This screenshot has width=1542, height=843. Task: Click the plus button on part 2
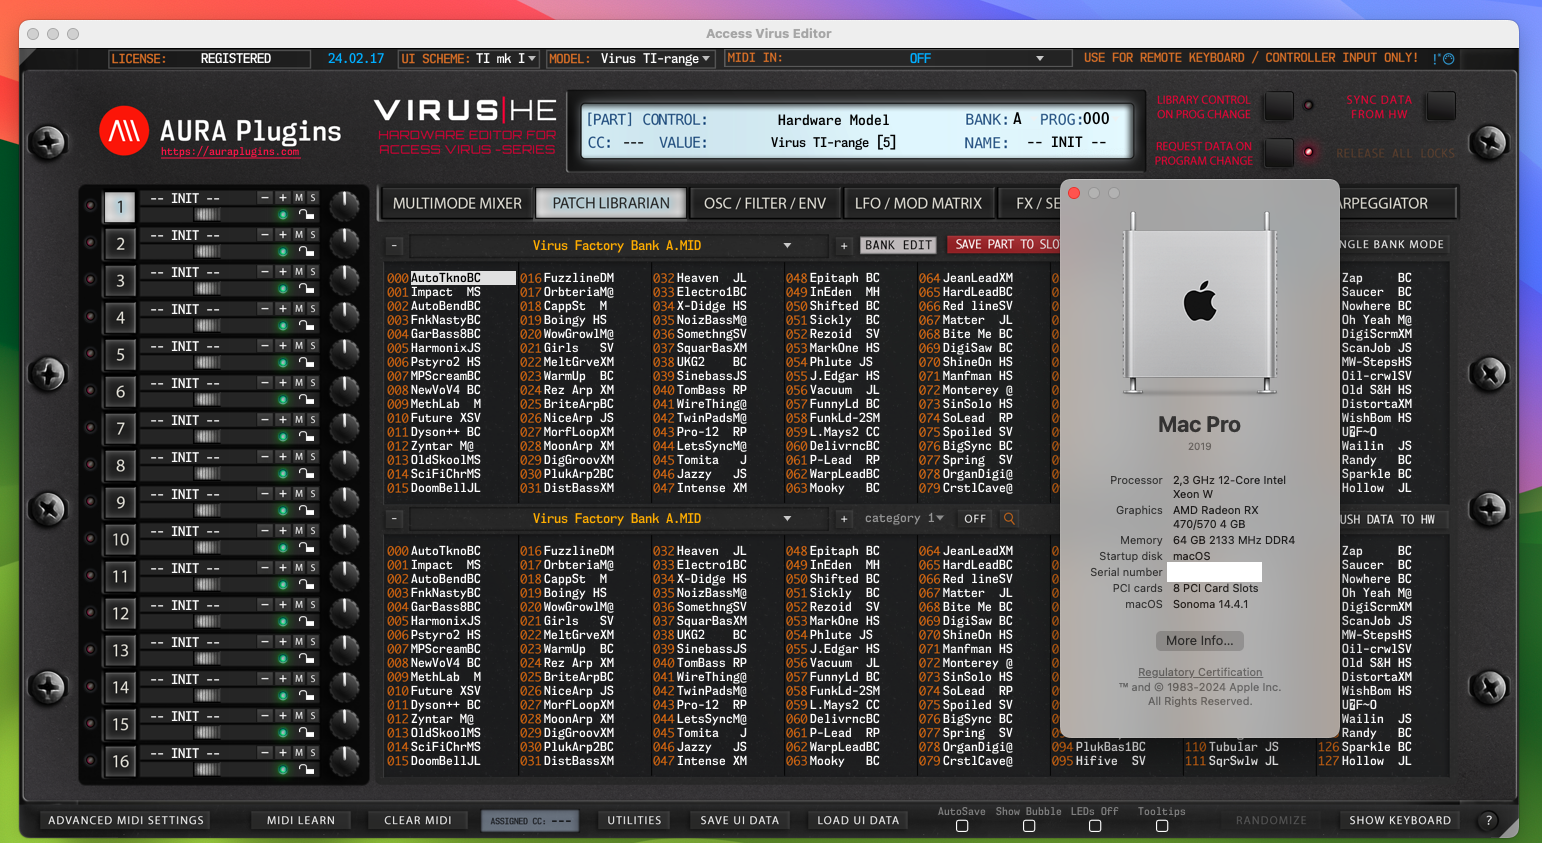(x=283, y=235)
